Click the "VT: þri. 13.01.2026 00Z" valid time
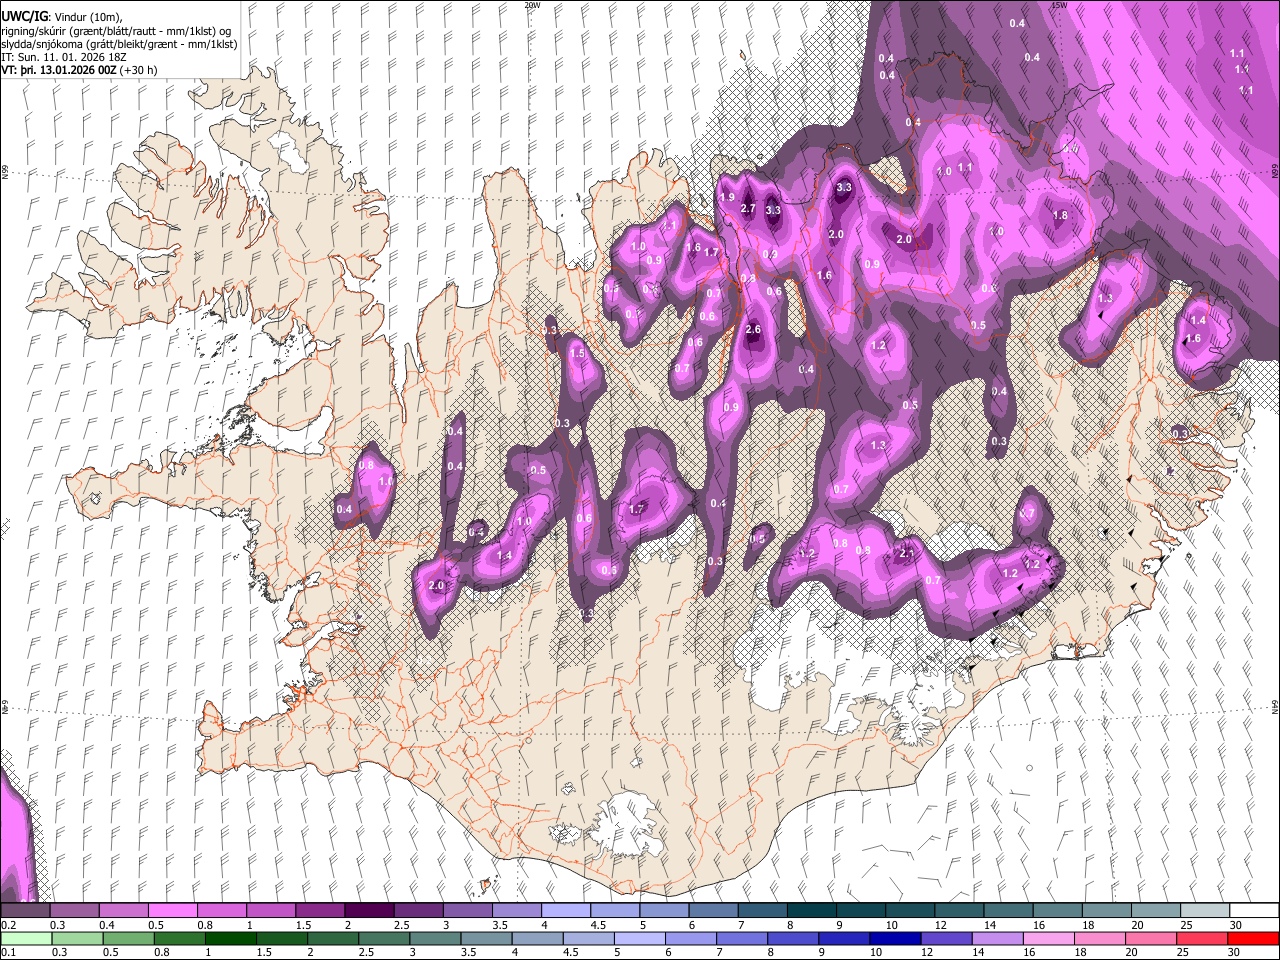The width and height of the screenshot is (1280, 960). click(59, 70)
